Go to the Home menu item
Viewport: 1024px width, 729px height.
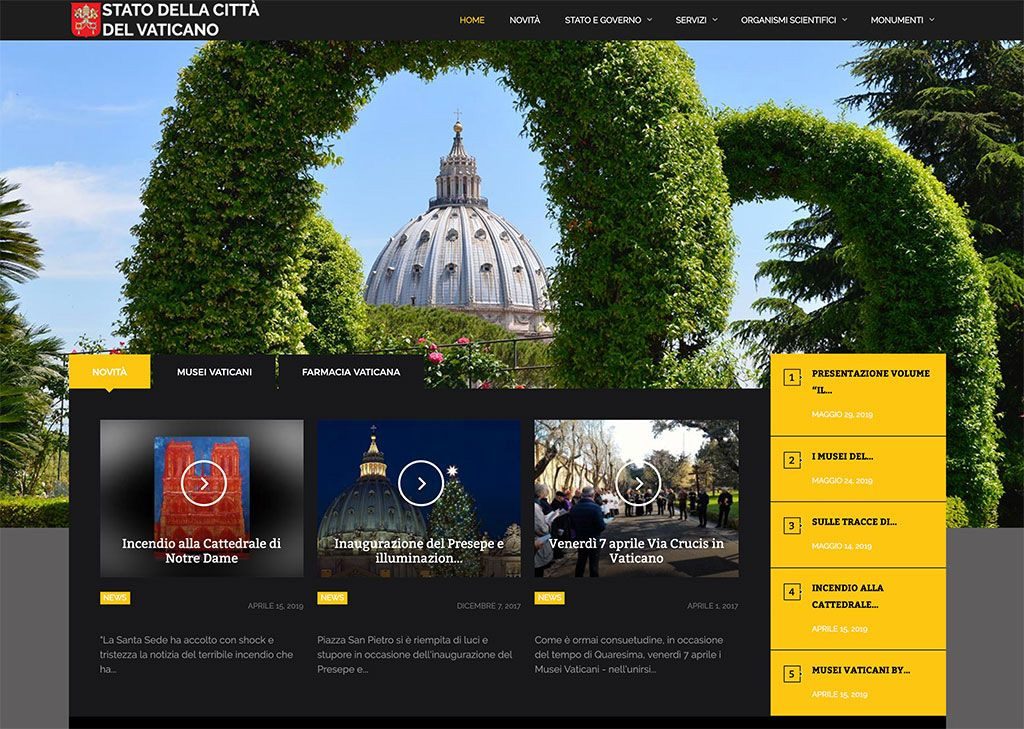click(472, 20)
